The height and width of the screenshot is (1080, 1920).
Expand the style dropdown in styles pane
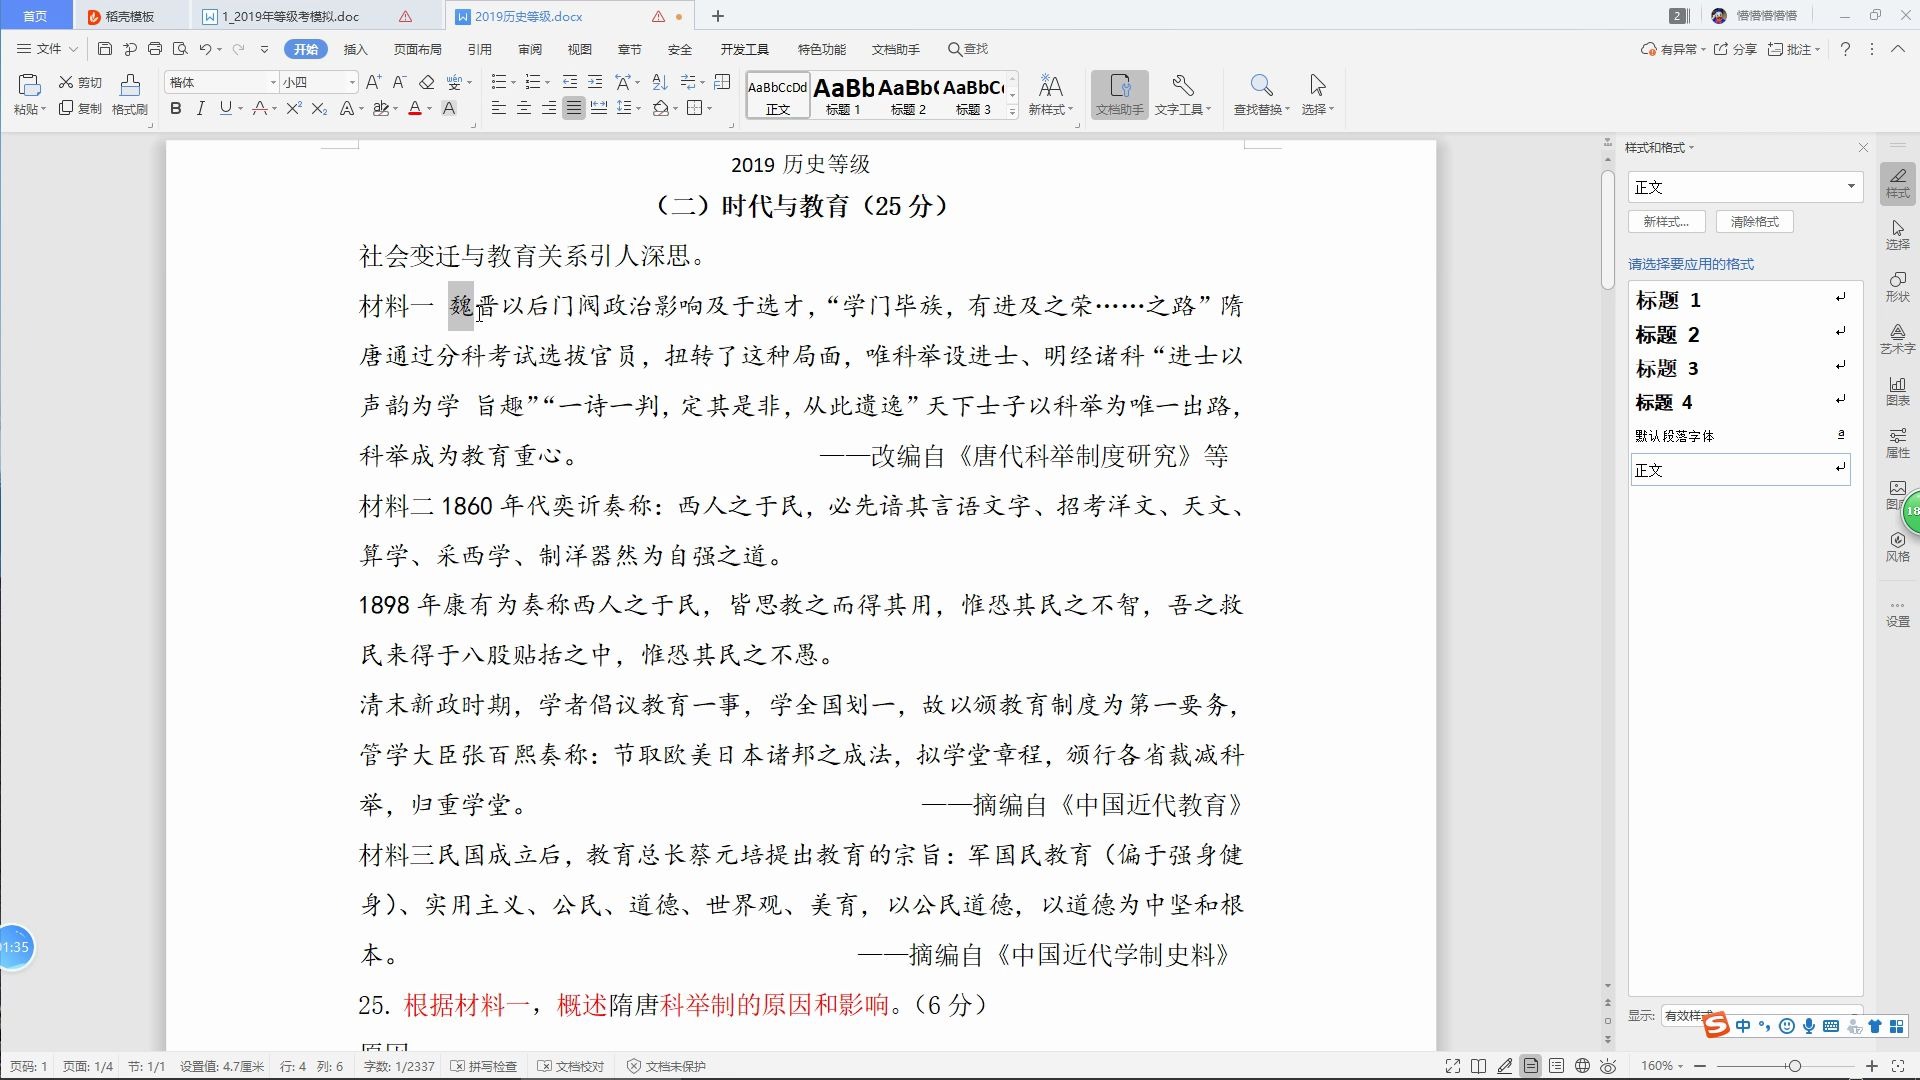coord(1851,187)
